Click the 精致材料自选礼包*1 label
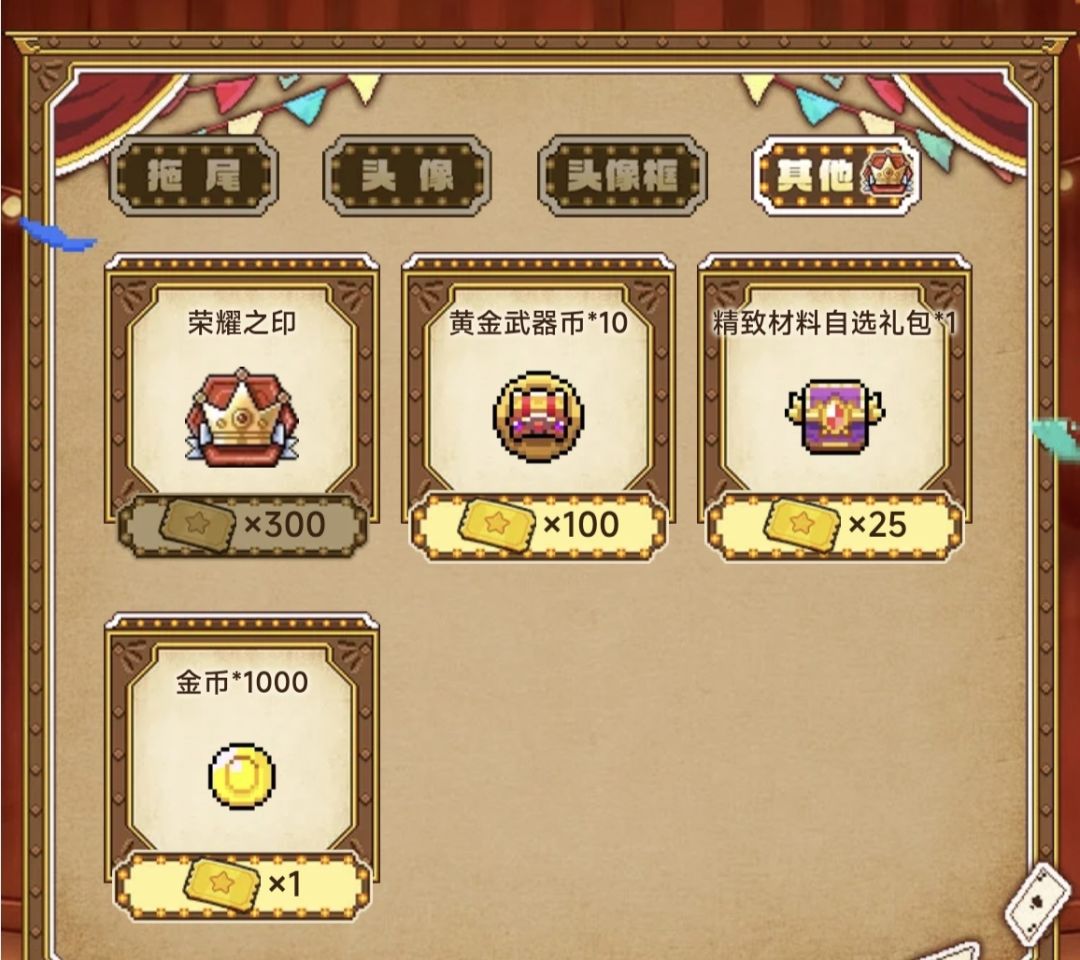The image size is (1080, 960). [835, 323]
